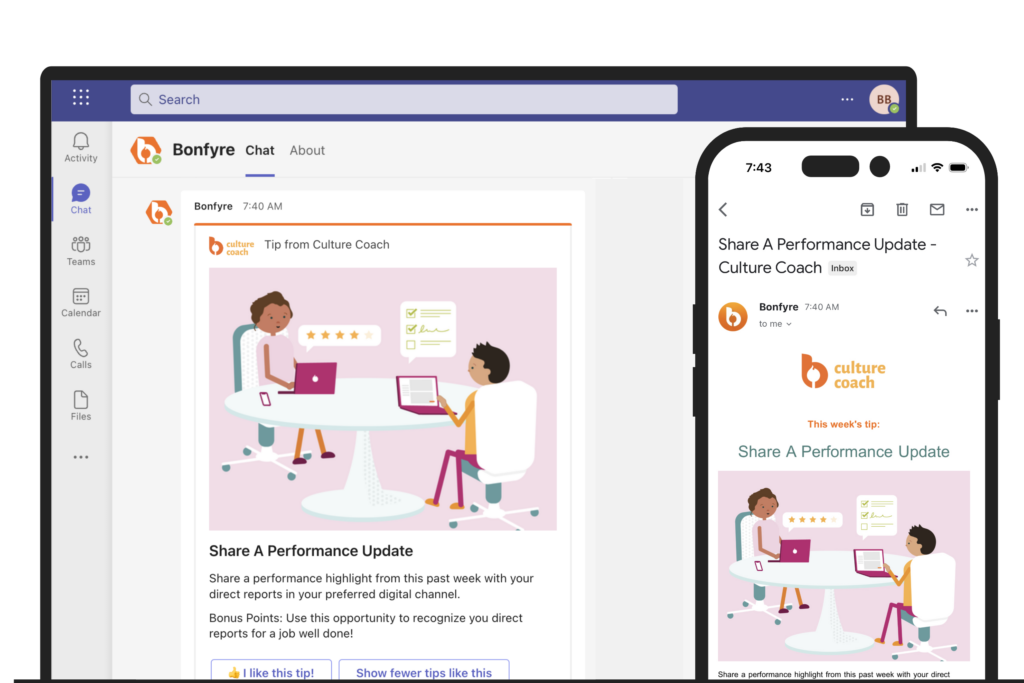Click the mark unread envelope icon
This screenshot has width=1024, height=683.
[x=937, y=210]
